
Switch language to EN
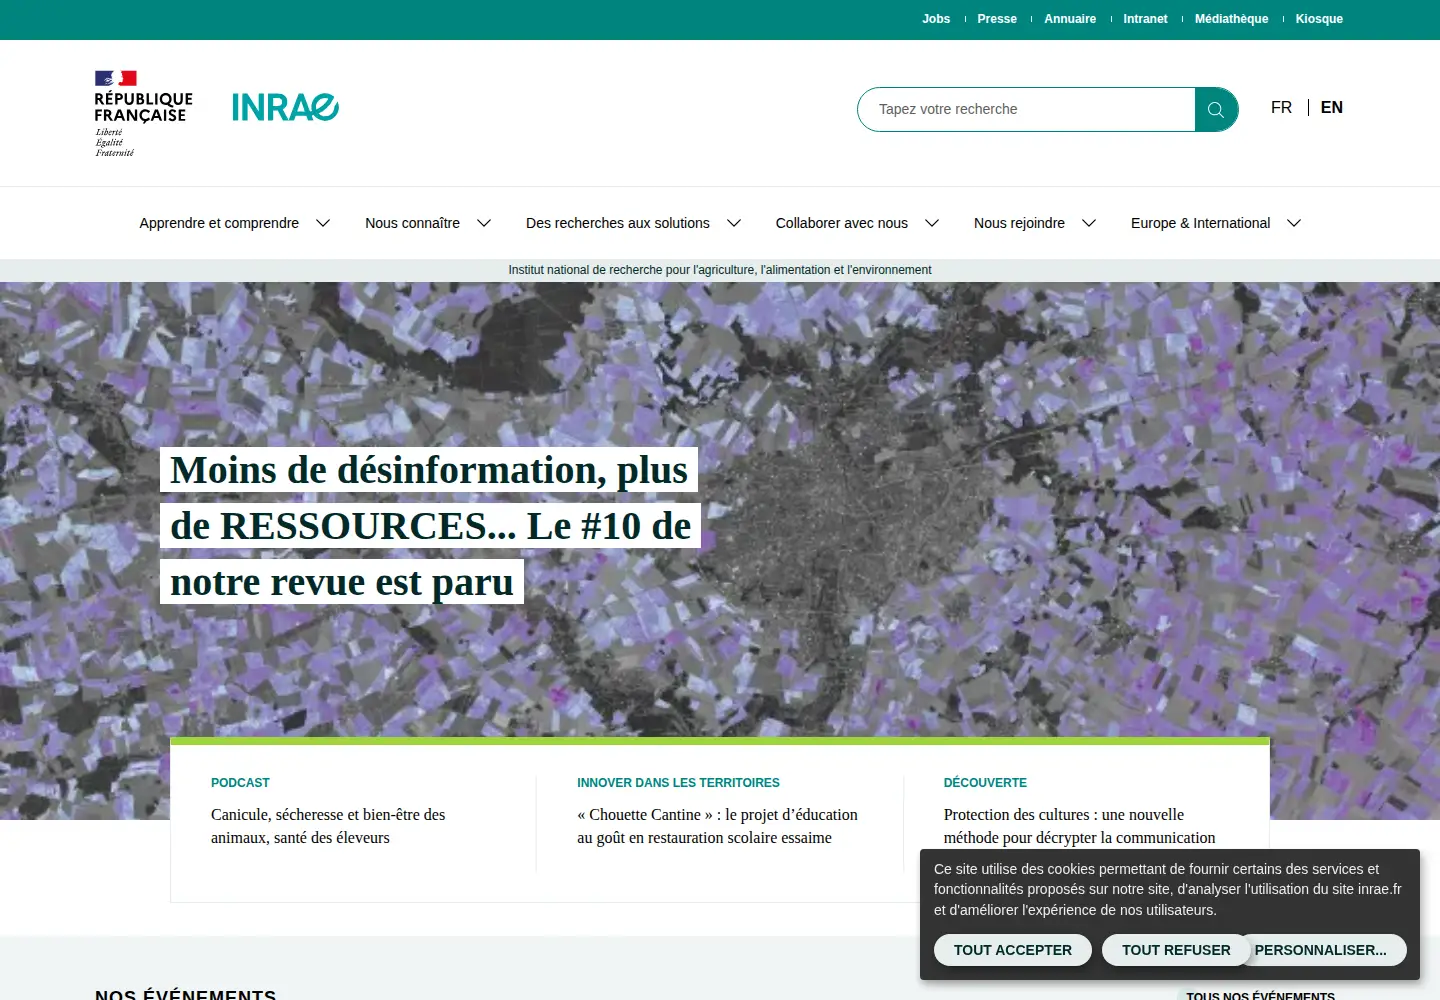pyautogui.click(x=1332, y=107)
